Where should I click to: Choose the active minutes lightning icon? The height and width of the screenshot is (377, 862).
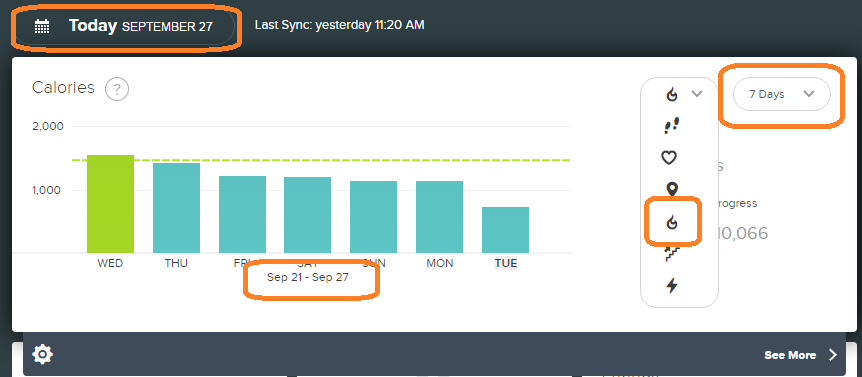pyautogui.click(x=671, y=286)
